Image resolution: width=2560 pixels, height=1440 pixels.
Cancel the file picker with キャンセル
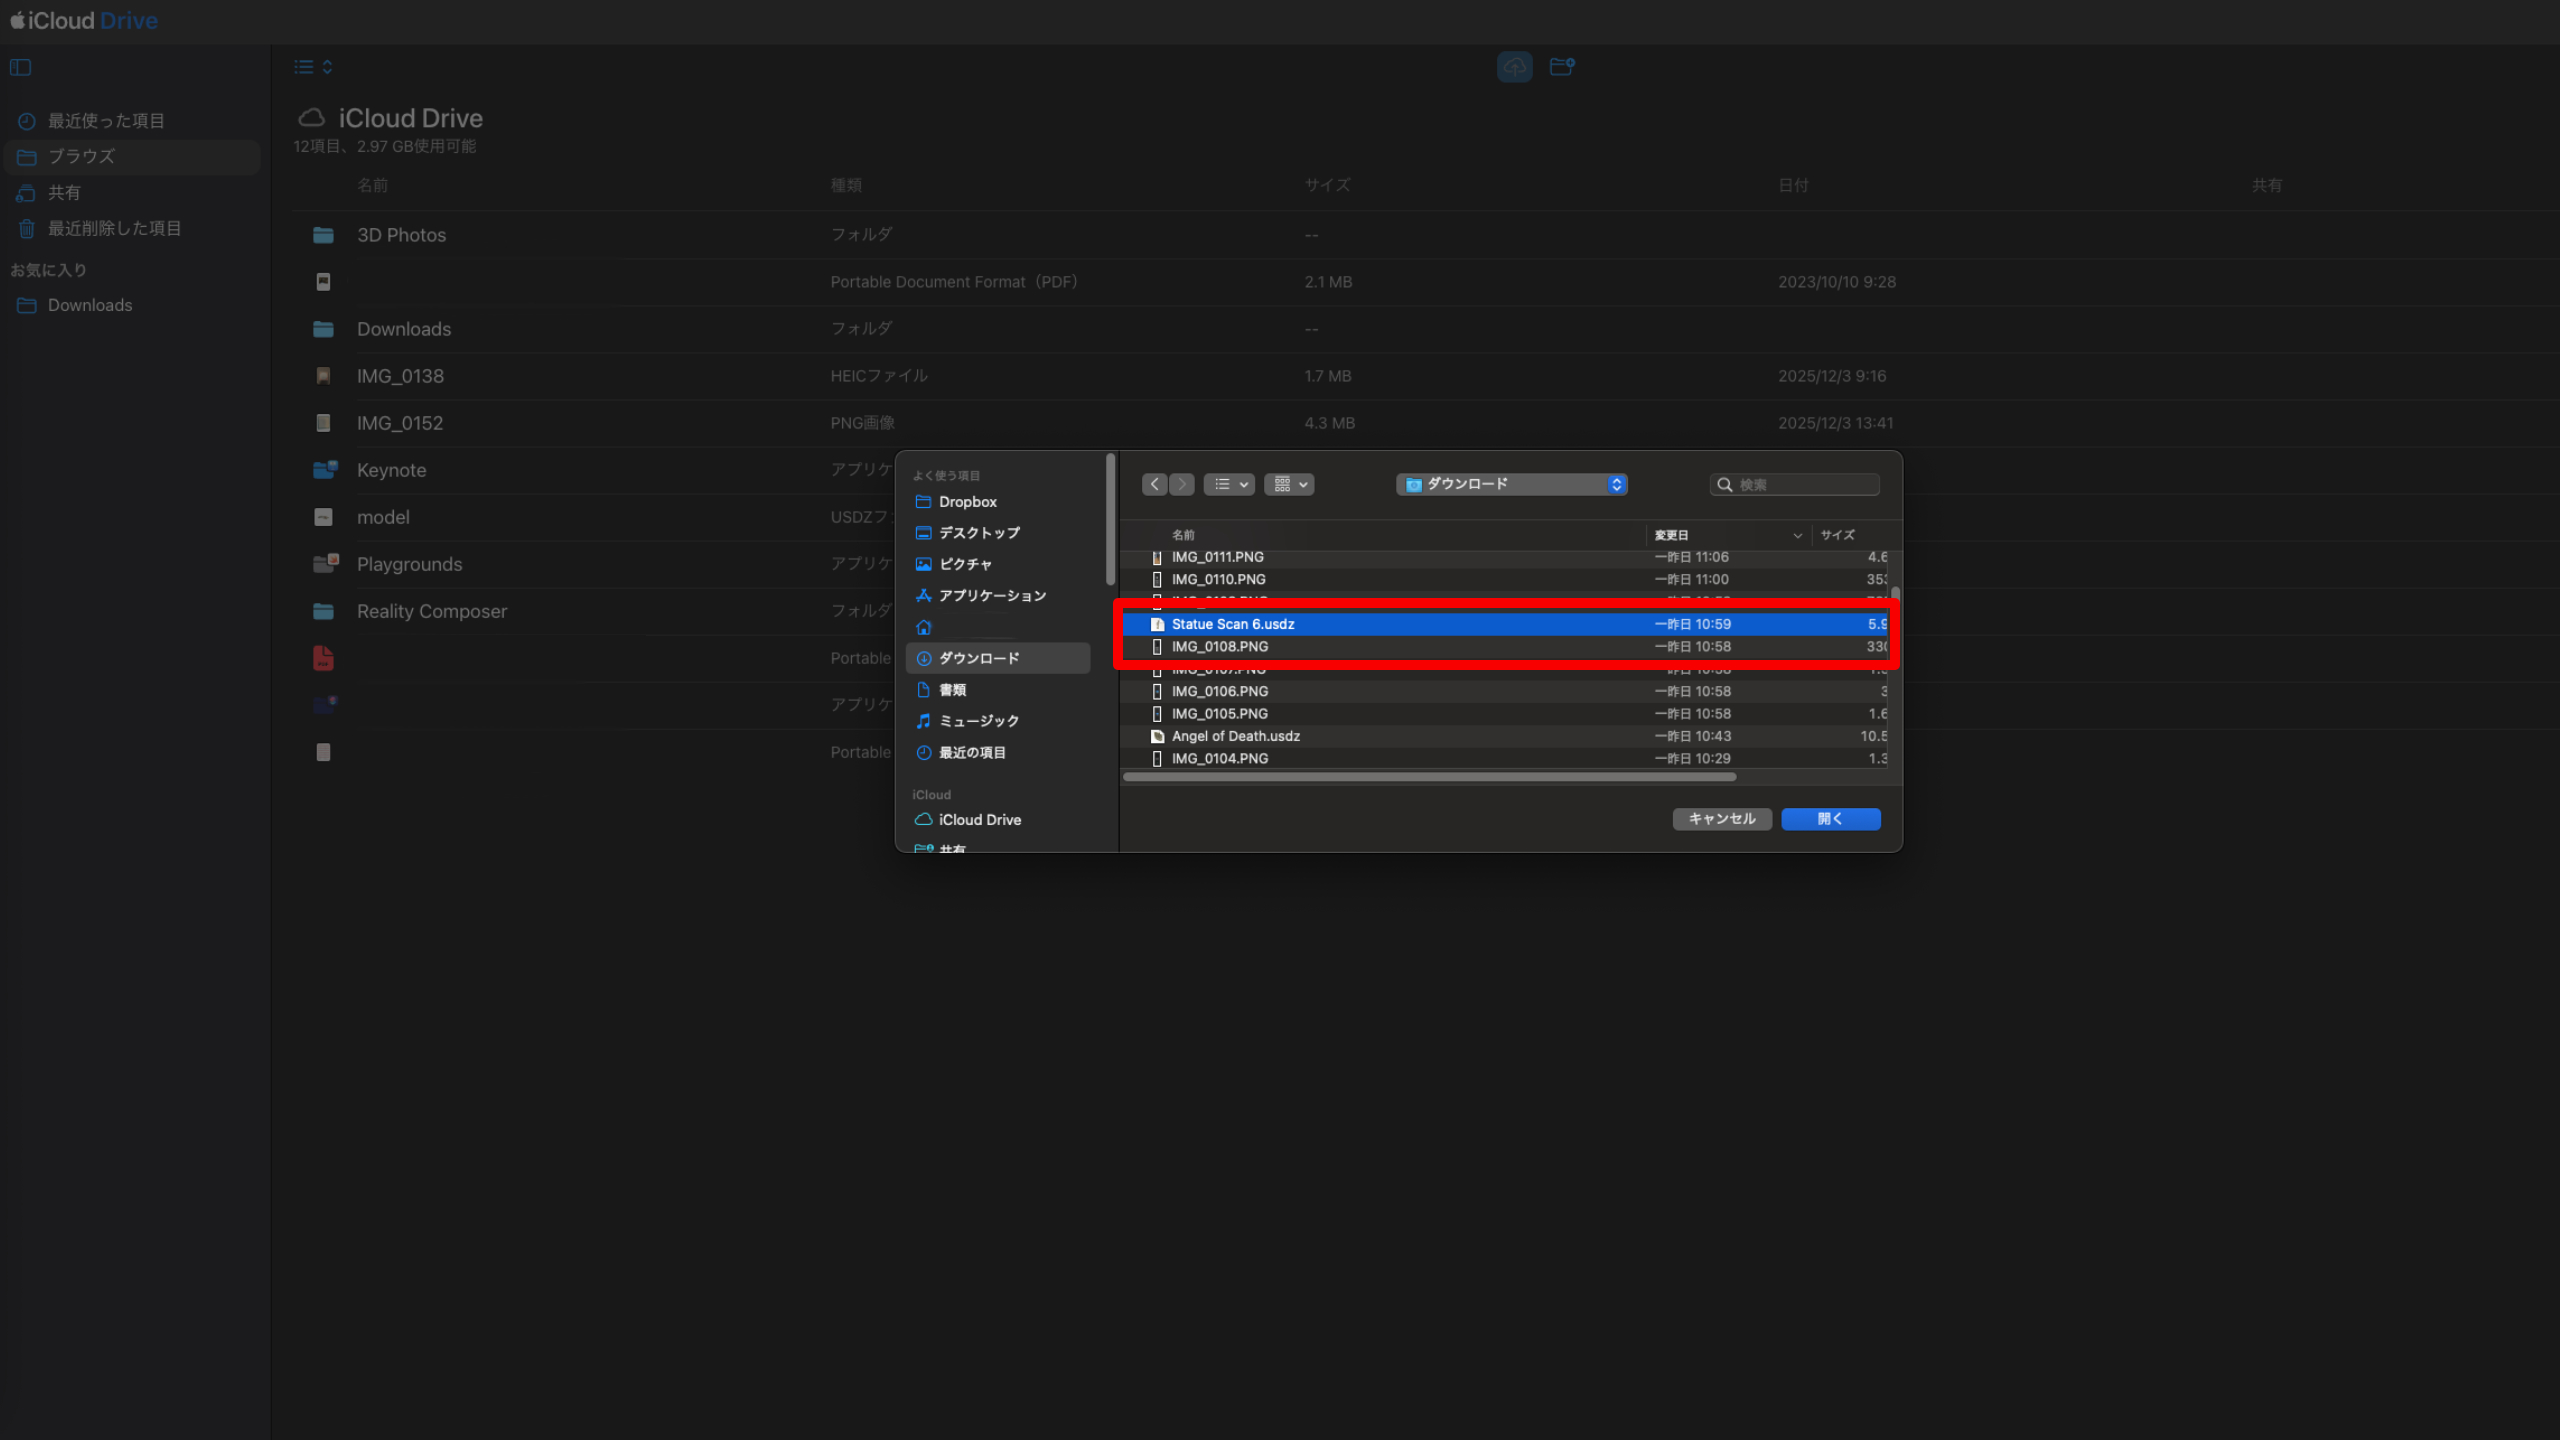click(x=1721, y=819)
